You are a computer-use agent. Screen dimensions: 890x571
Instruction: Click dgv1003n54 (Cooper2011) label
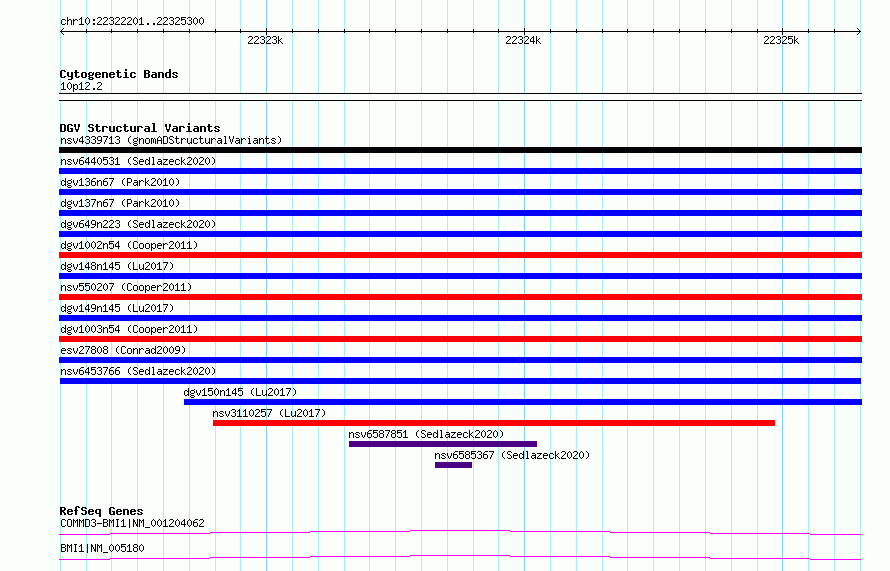click(x=129, y=329)
